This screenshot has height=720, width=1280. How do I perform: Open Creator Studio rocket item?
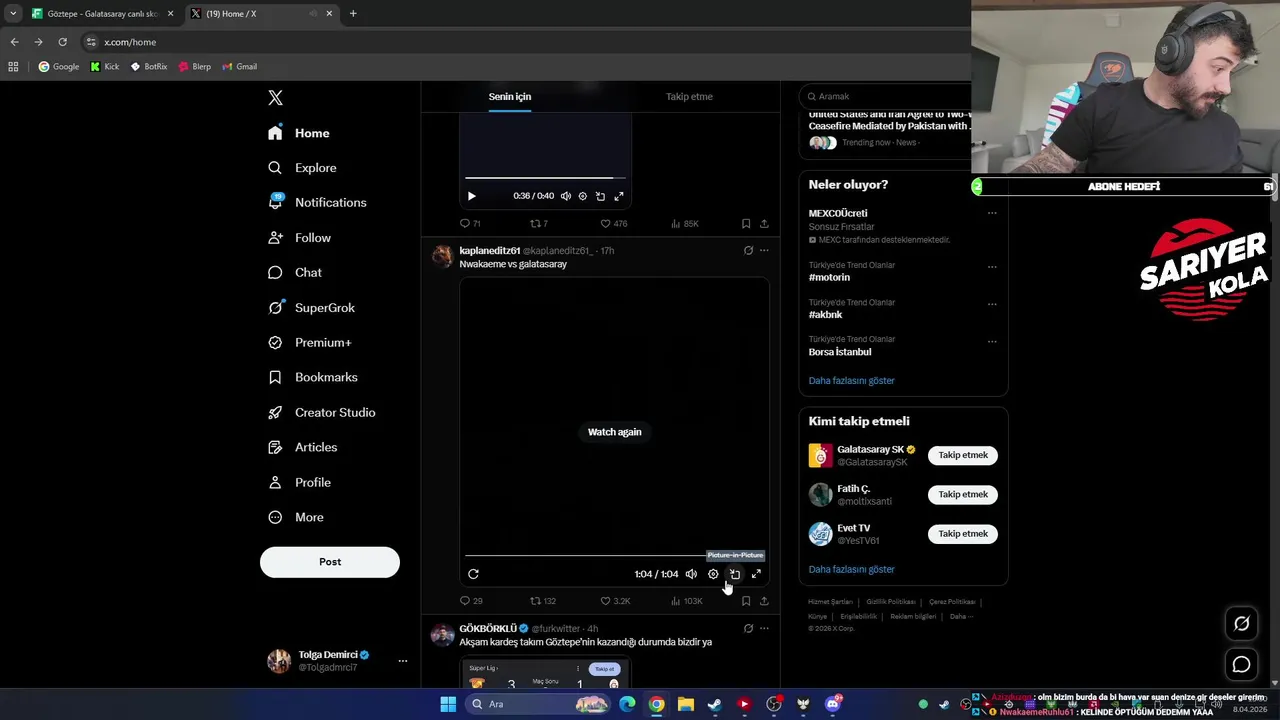[321, 412]
